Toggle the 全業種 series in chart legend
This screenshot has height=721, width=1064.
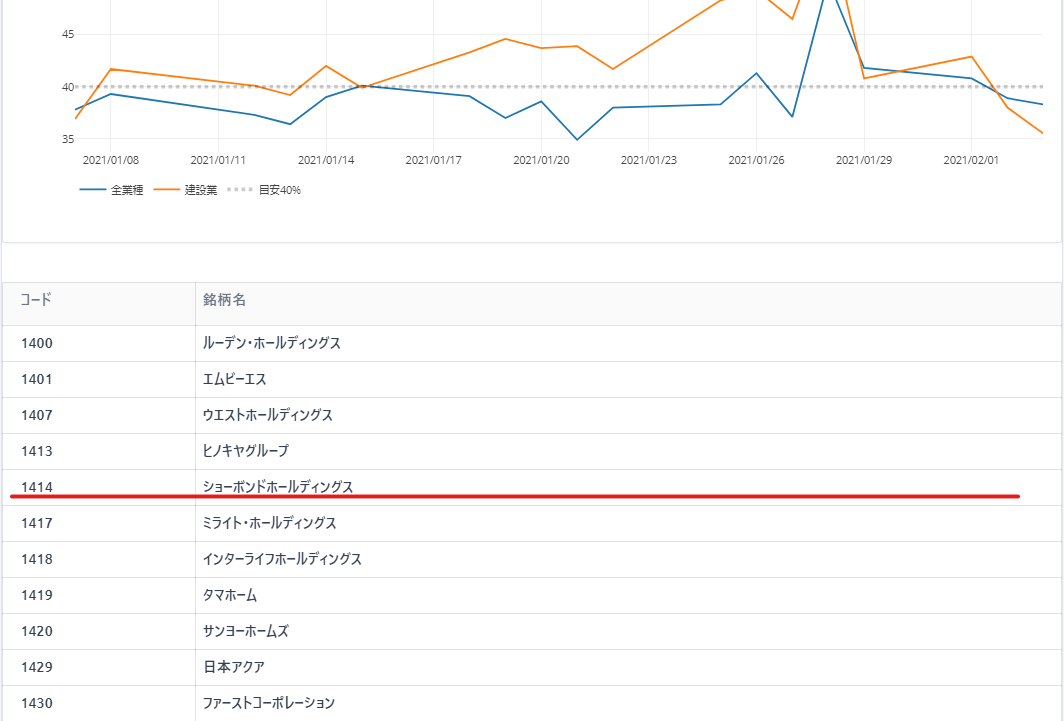[x=112, y=190]
